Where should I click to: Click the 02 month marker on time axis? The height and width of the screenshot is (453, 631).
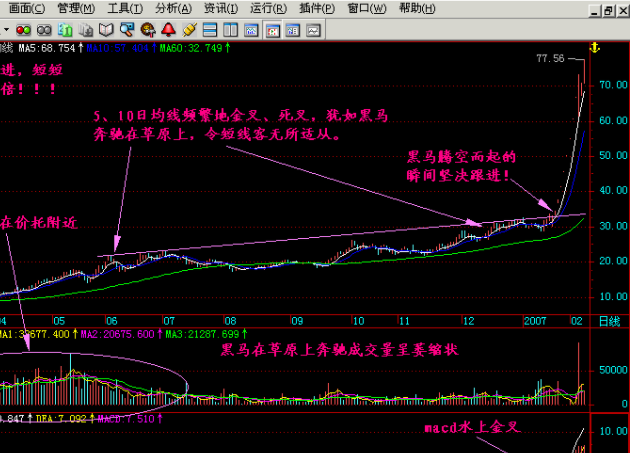pyautogui.click(x=576, y=321)
